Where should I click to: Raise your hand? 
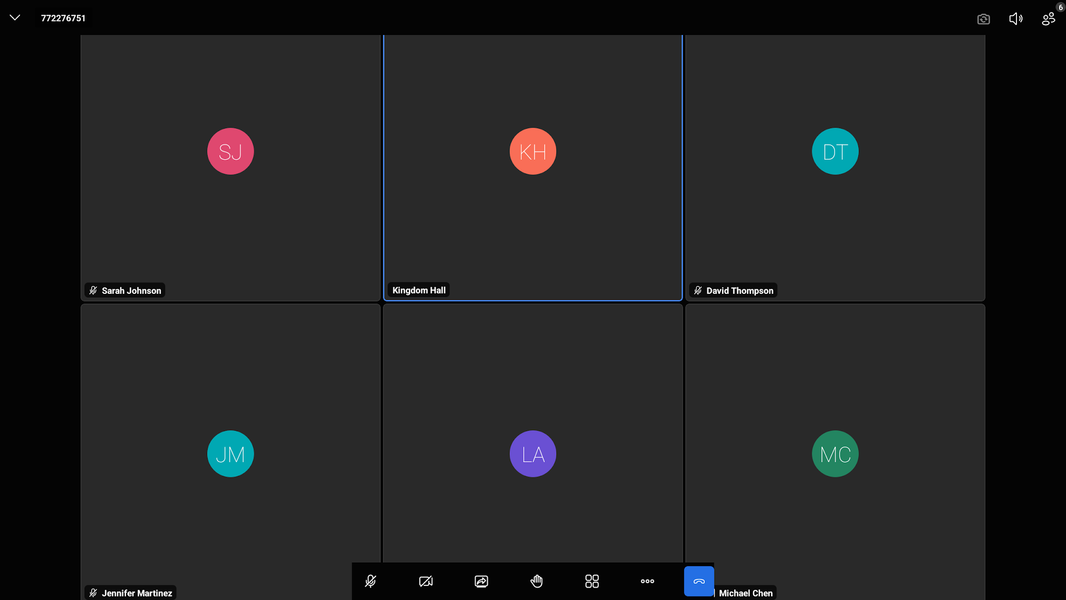point(536,581)
